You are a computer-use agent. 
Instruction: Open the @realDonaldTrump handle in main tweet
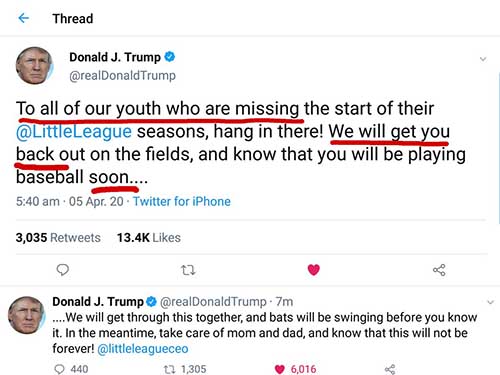coord(122,76)
